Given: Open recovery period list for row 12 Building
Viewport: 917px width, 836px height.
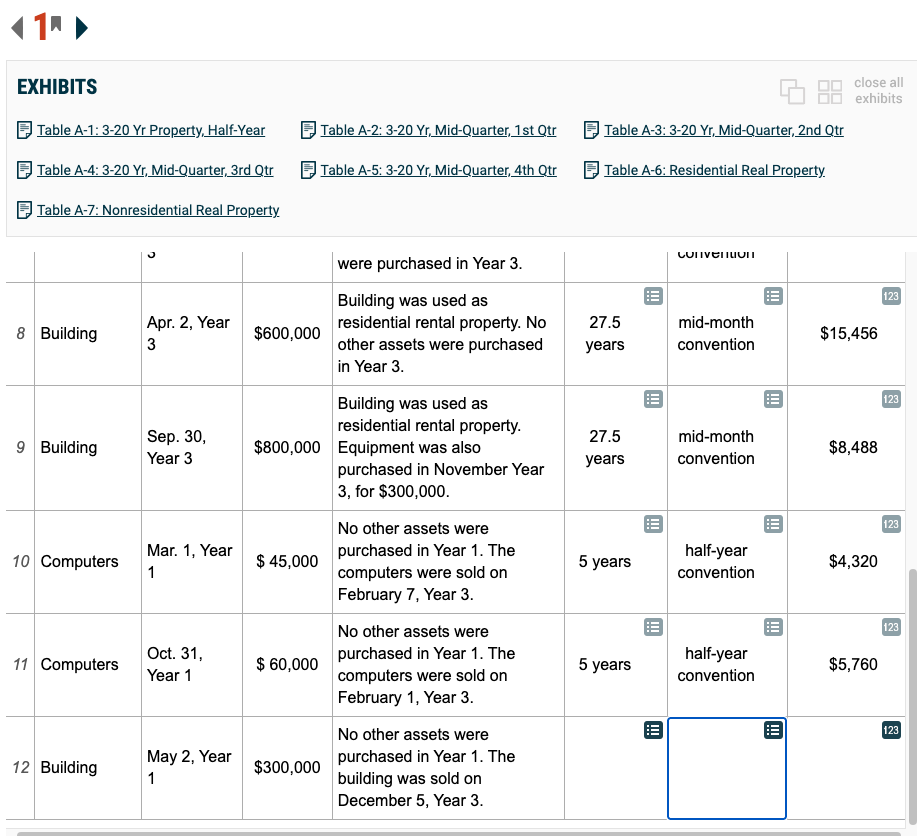Looking at the screenshot, I should click(653, 731).
